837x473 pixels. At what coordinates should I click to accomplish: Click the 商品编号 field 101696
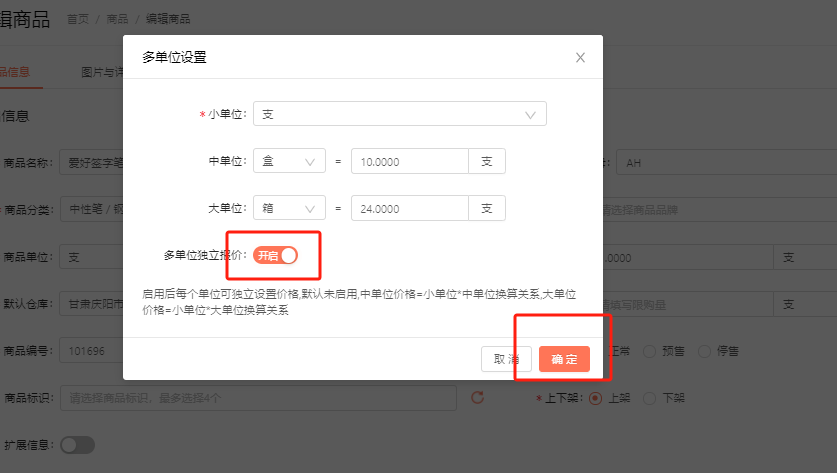(x=91, y=351)
